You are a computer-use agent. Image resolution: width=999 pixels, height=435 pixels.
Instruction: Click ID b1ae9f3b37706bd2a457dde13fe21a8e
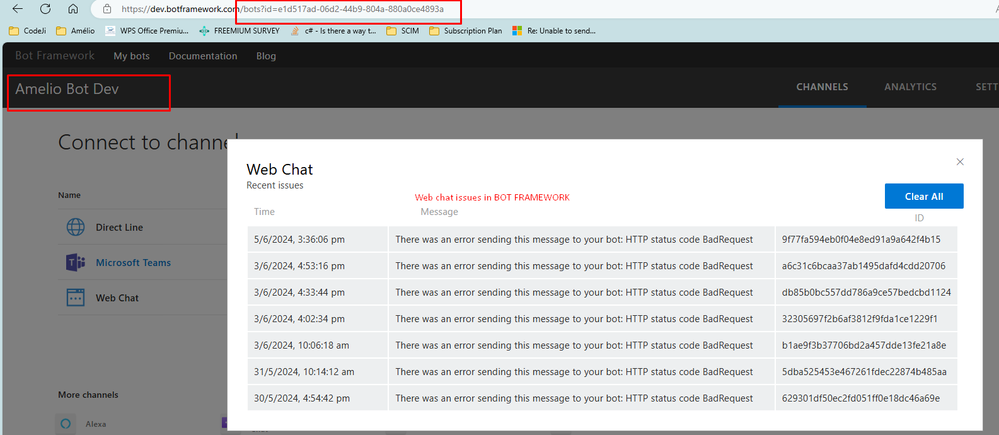[x=864, y=345]
